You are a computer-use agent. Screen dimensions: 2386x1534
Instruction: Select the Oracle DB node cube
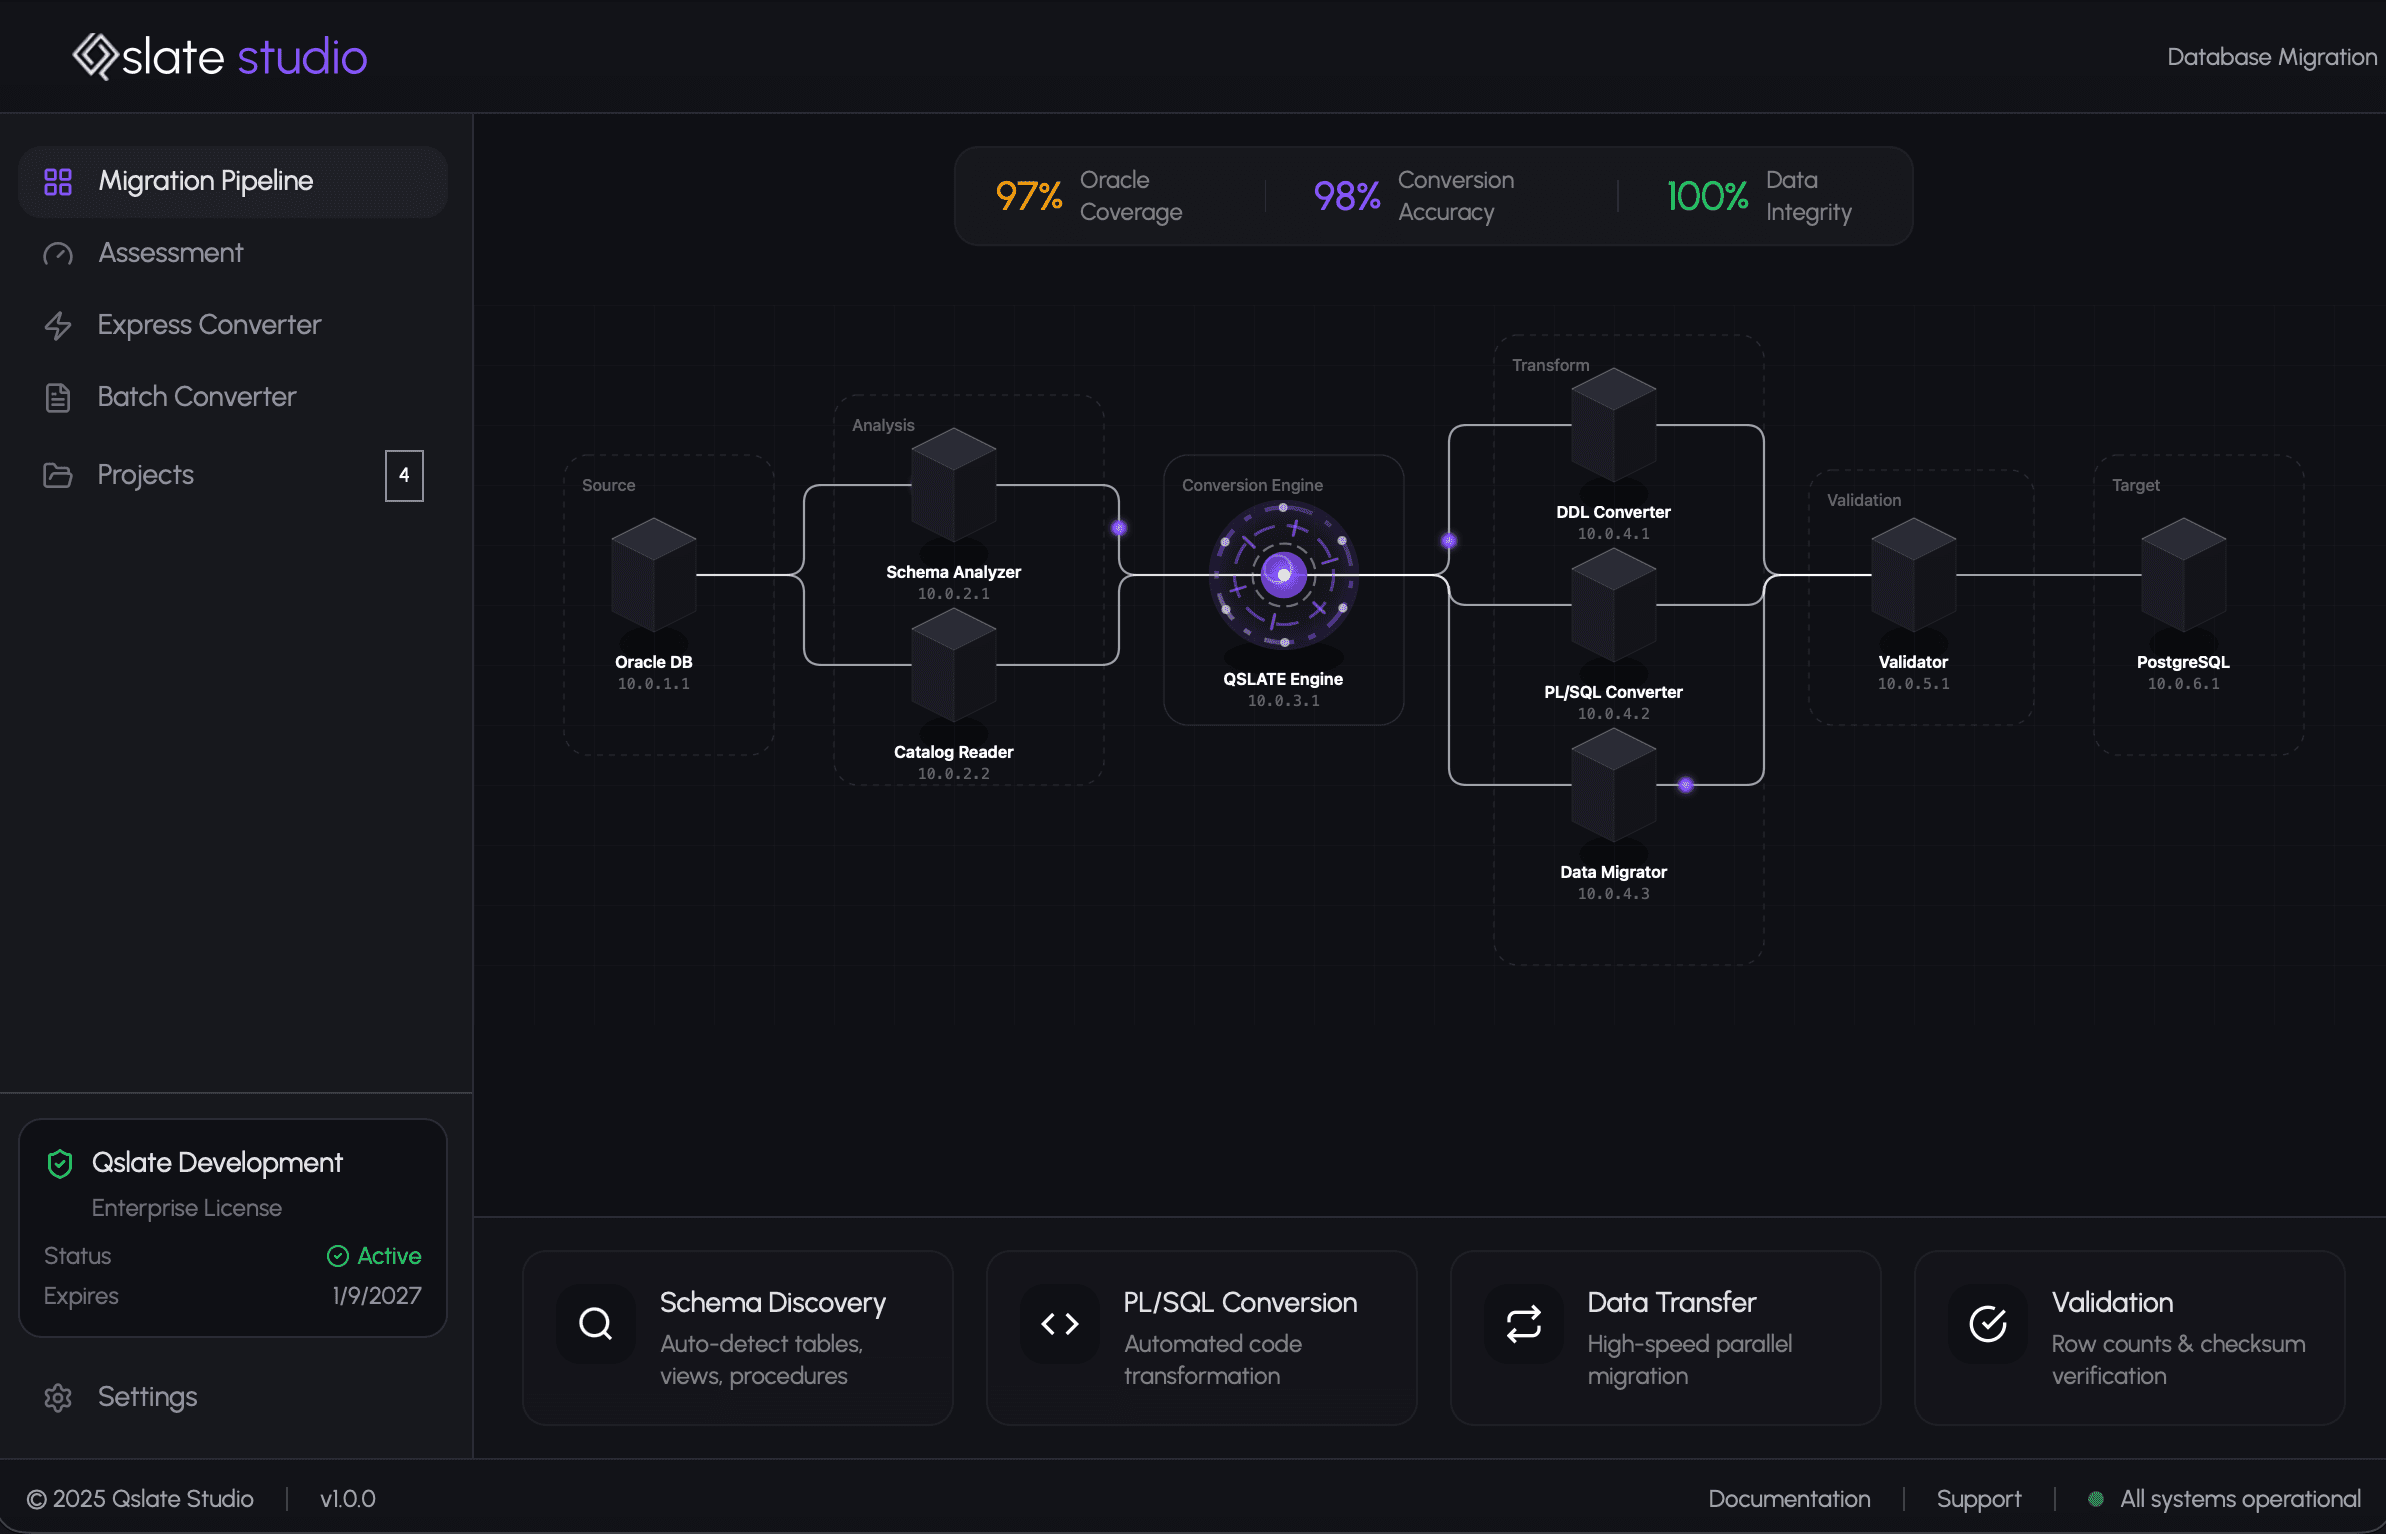click(x=653, y=574)
